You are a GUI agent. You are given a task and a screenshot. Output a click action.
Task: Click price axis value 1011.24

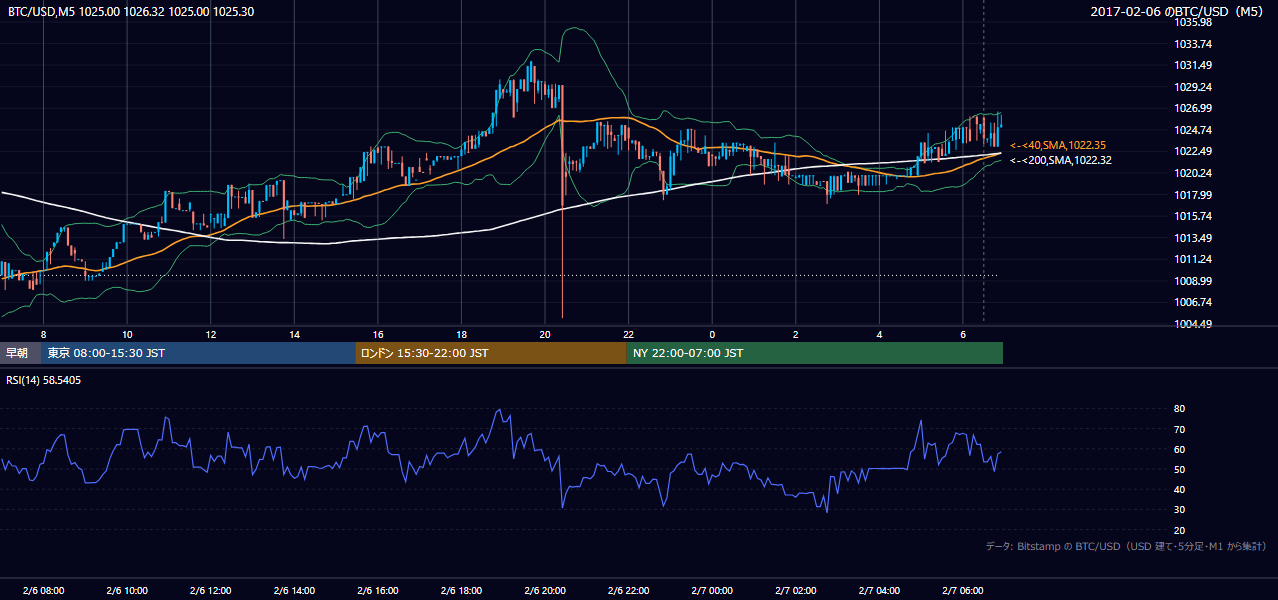click(x=1192, y=259)
